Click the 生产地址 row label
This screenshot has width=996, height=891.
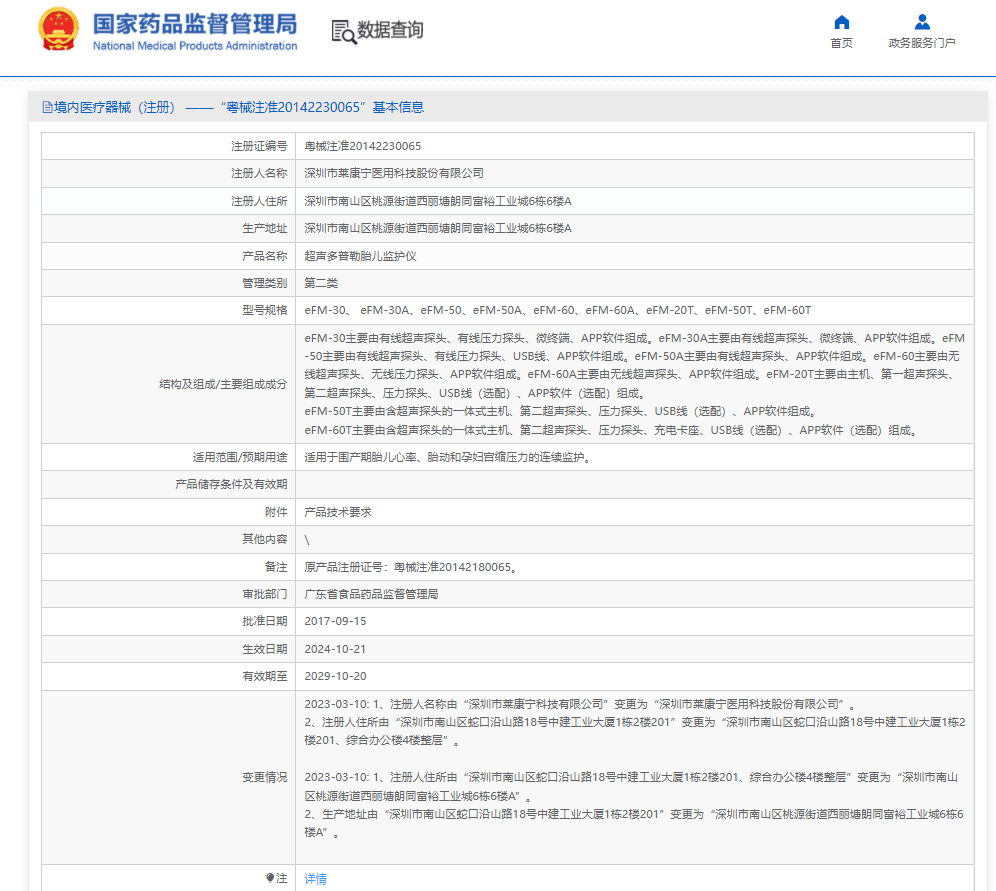(265, 228)
